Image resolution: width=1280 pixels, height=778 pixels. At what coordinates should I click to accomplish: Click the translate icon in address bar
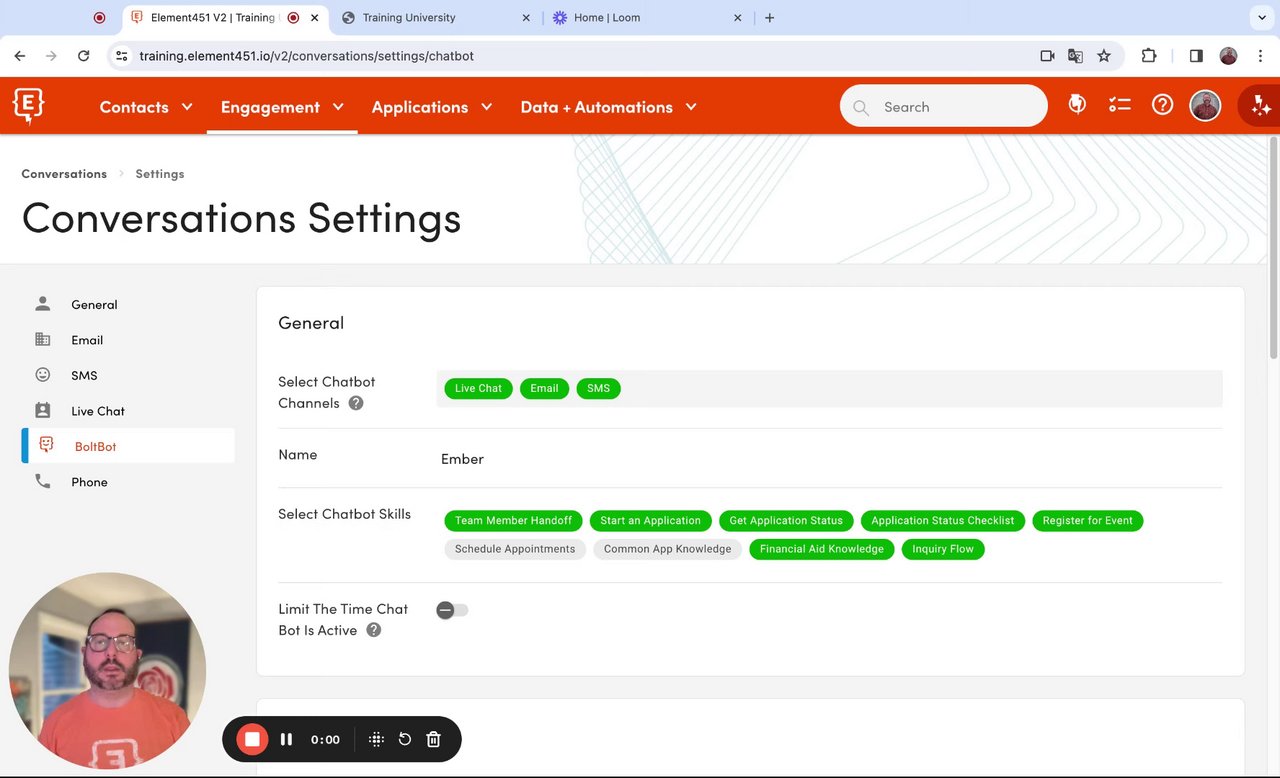tap(1076, 56)
